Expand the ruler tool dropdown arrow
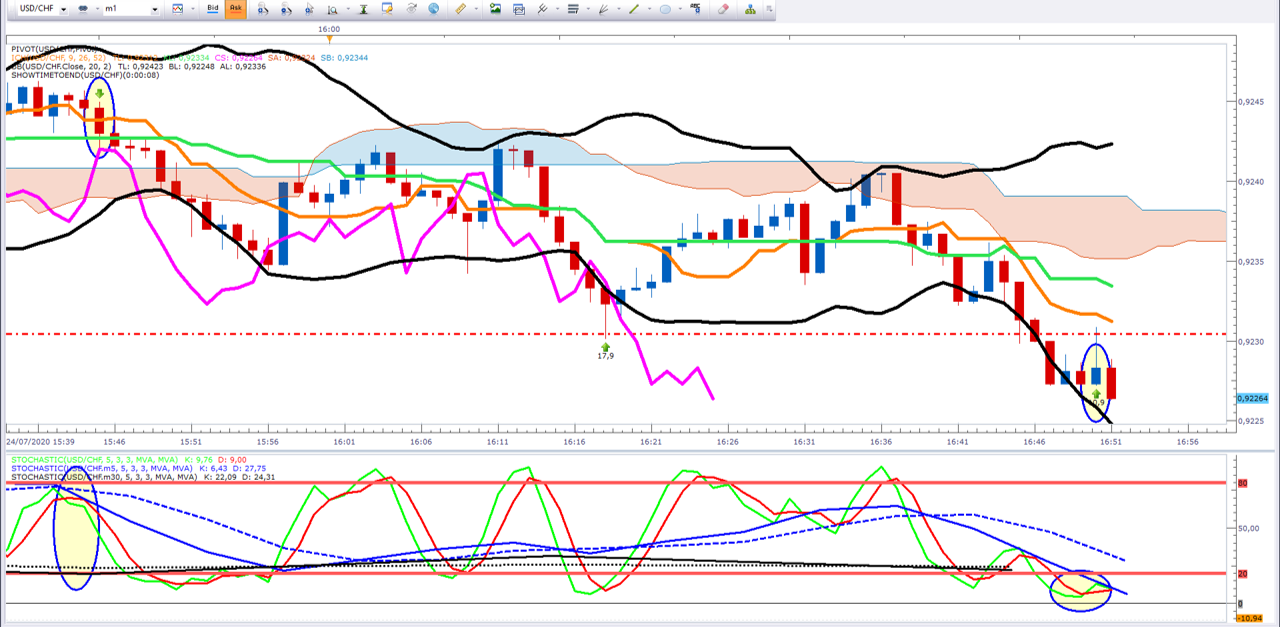The width and height of the screenshot is (1280, 627). [475, 10]
